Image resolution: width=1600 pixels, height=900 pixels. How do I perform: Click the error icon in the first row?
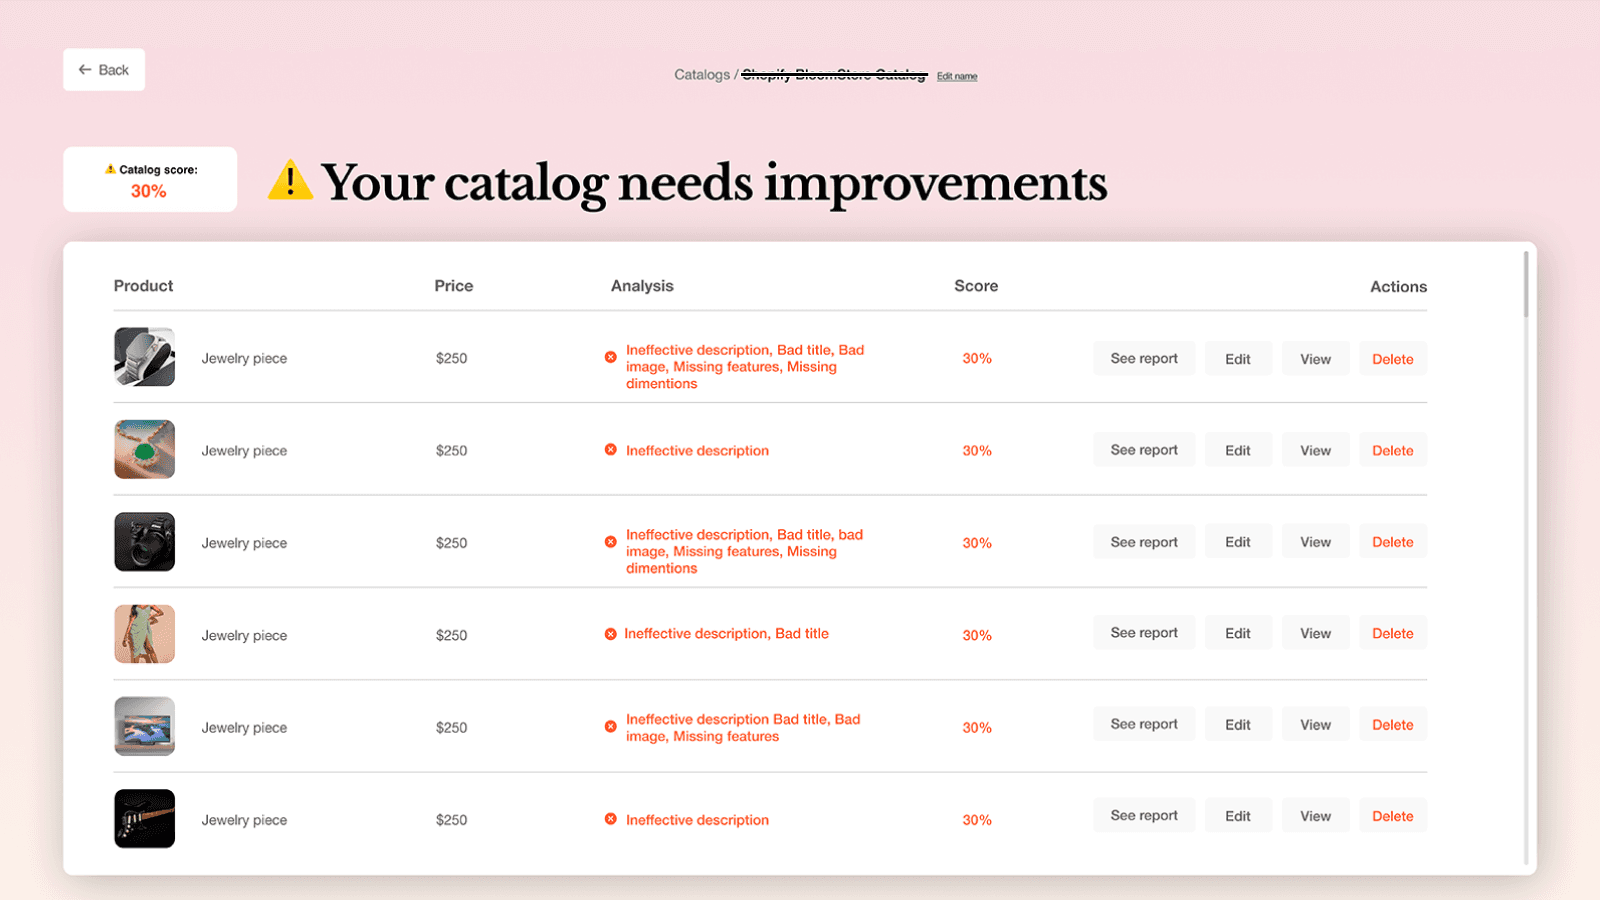click(610, 357)
